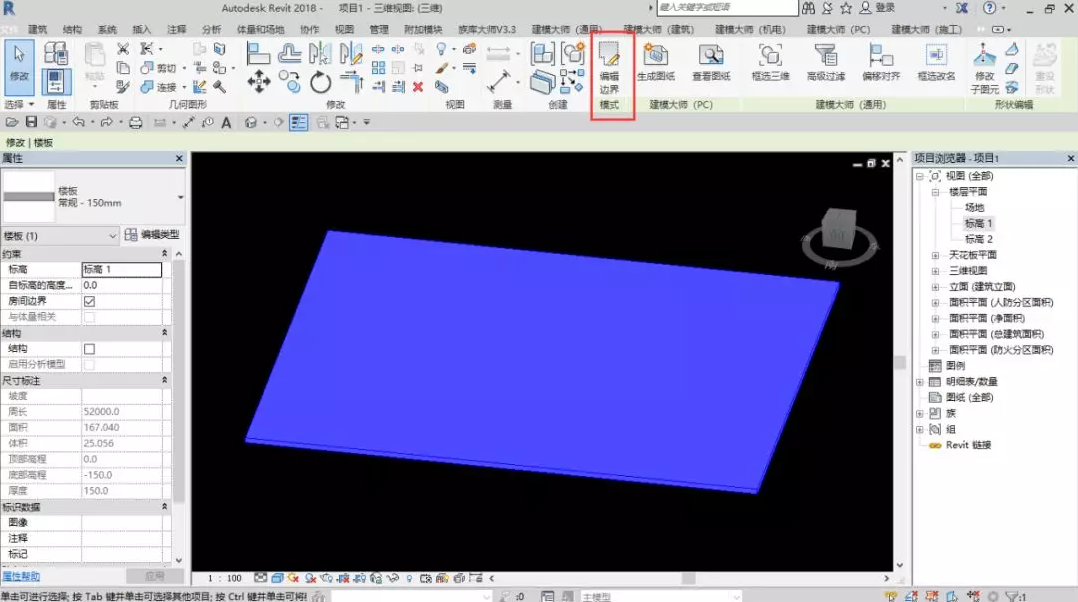
Task: Select 场地 in project browser
Action: click(x=974, y=208)
